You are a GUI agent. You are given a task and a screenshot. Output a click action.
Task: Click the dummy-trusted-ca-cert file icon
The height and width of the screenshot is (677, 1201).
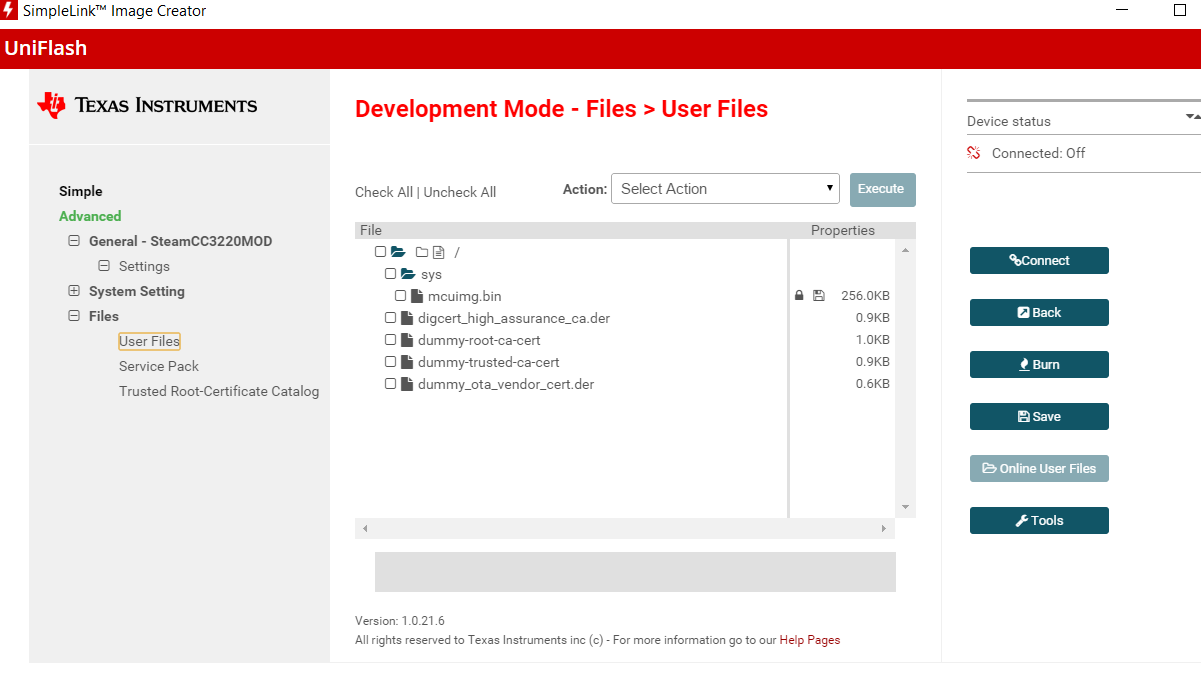(406, 362)
